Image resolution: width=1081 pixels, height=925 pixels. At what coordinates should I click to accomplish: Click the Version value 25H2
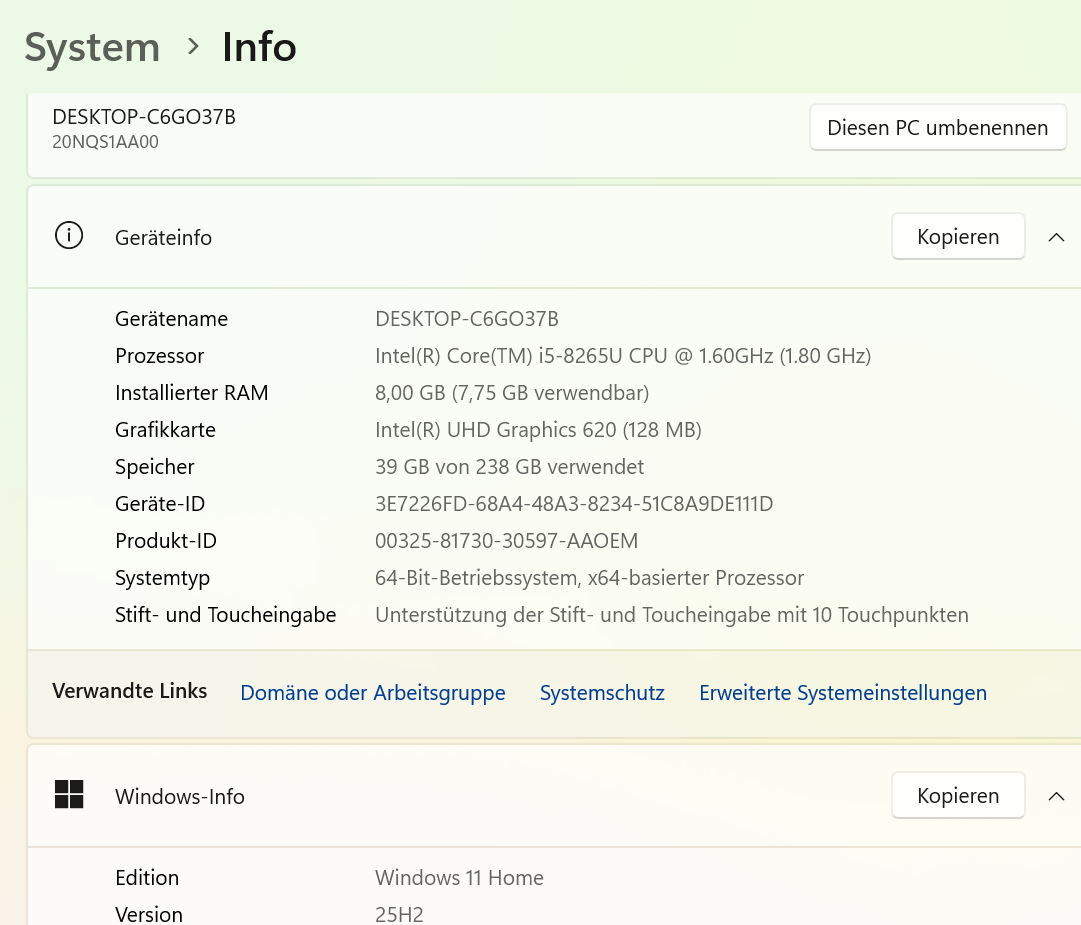399,914
